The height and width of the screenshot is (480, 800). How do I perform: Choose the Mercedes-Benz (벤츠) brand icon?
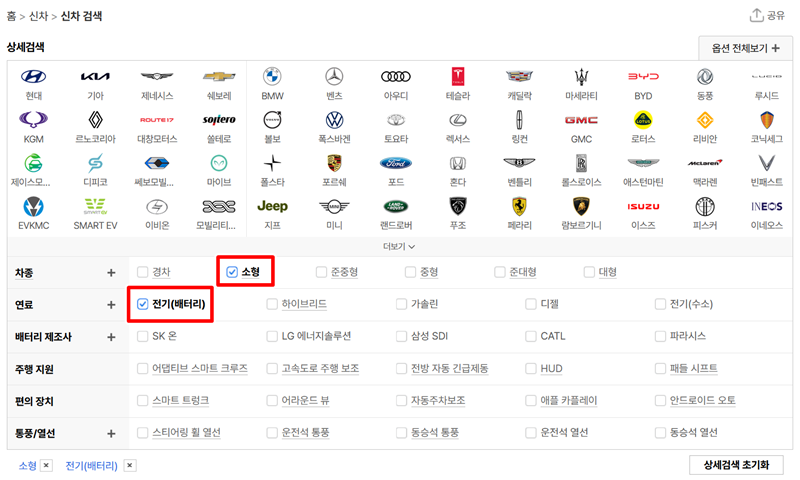point(334,77)
